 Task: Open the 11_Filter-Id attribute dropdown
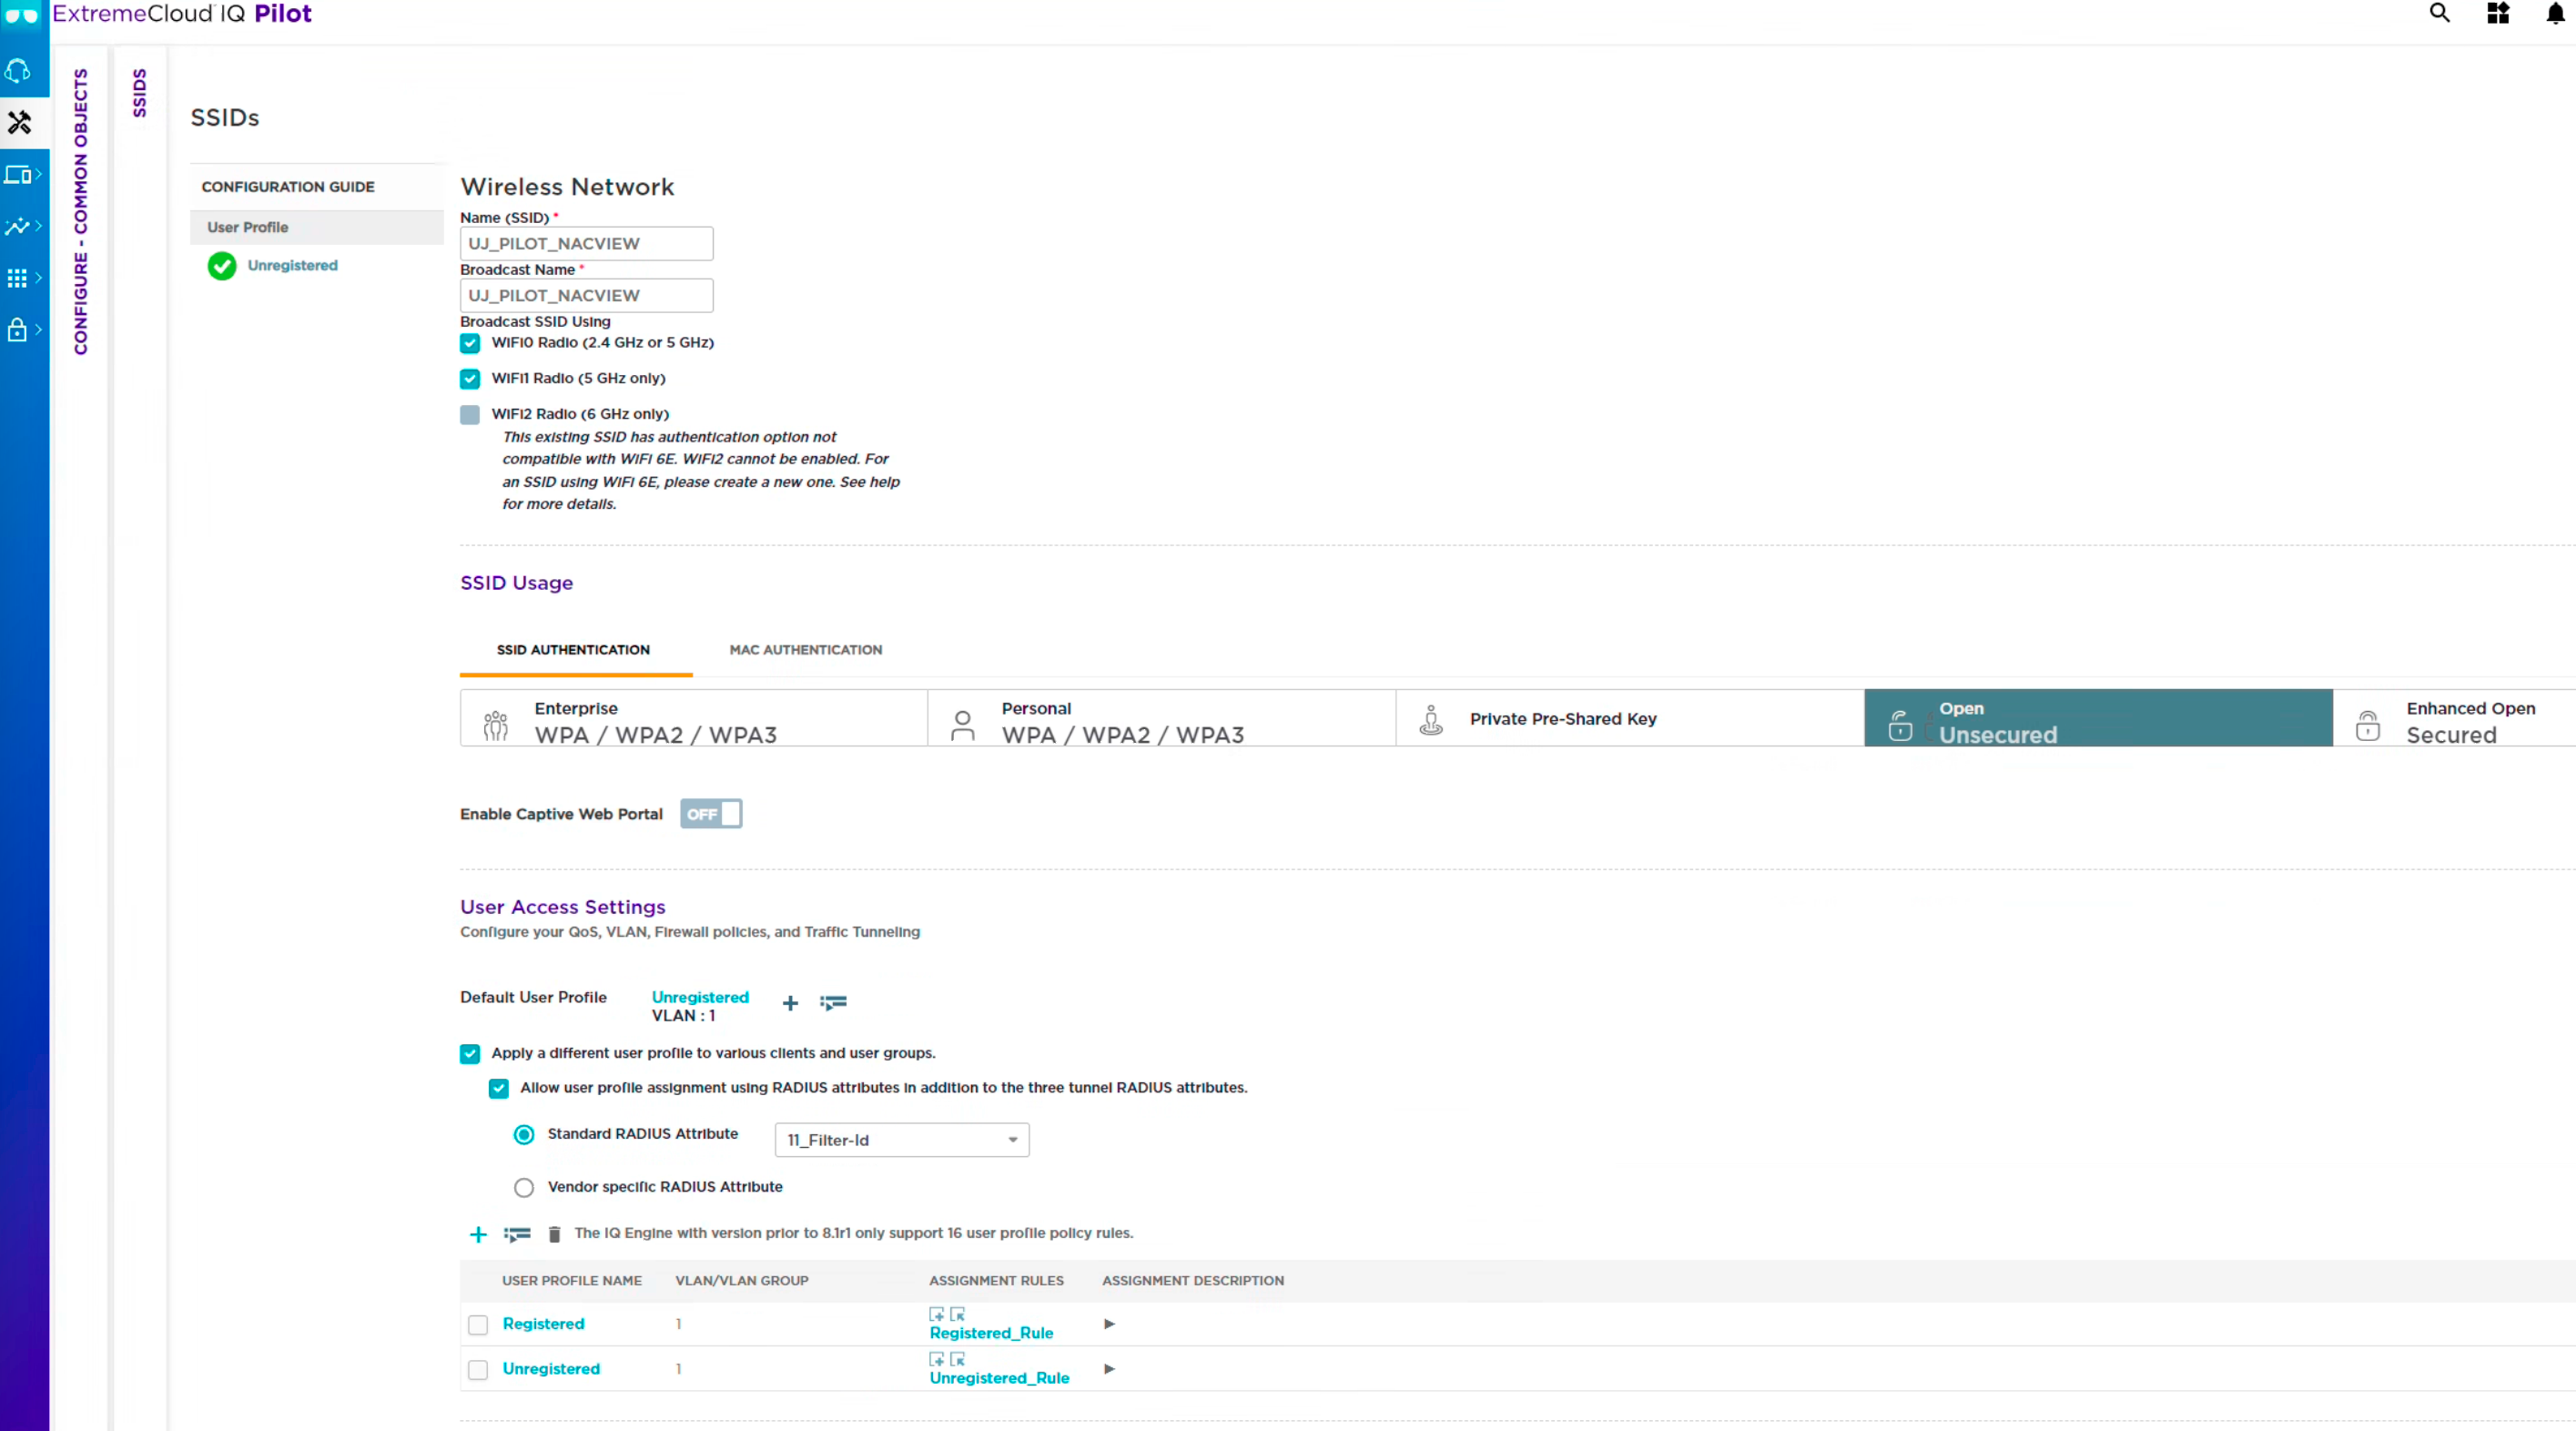[x=902, y=1140]
